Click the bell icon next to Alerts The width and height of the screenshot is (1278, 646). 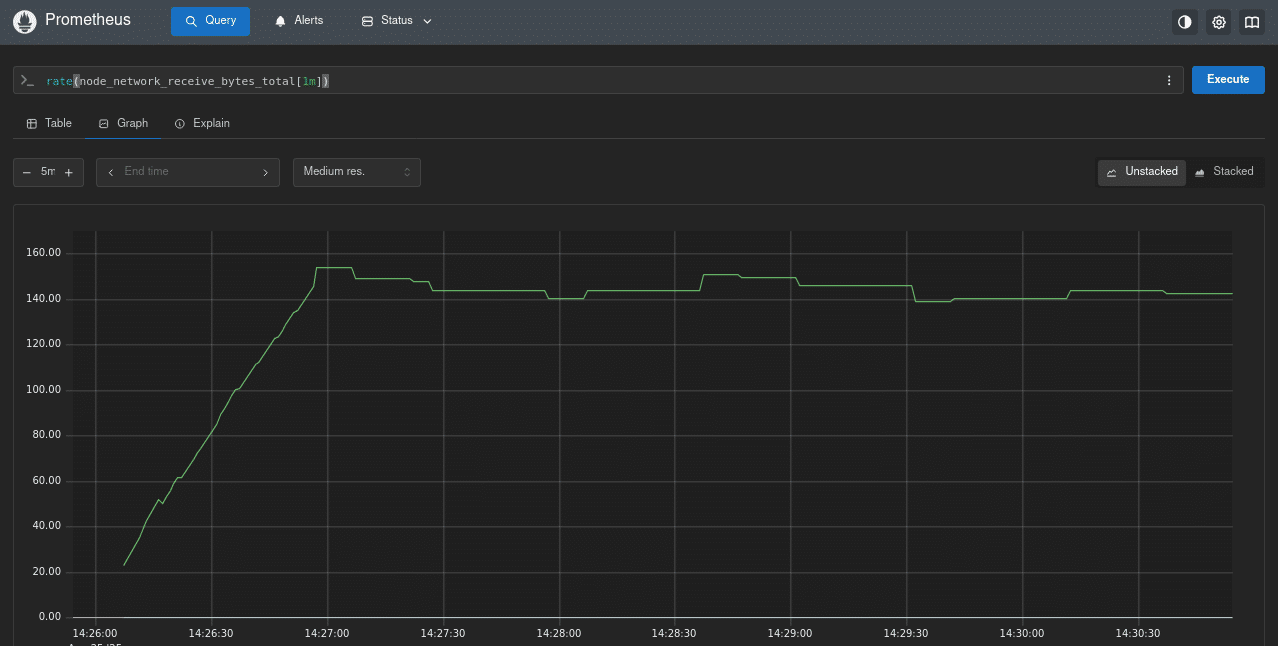click(x=280, y=20)
